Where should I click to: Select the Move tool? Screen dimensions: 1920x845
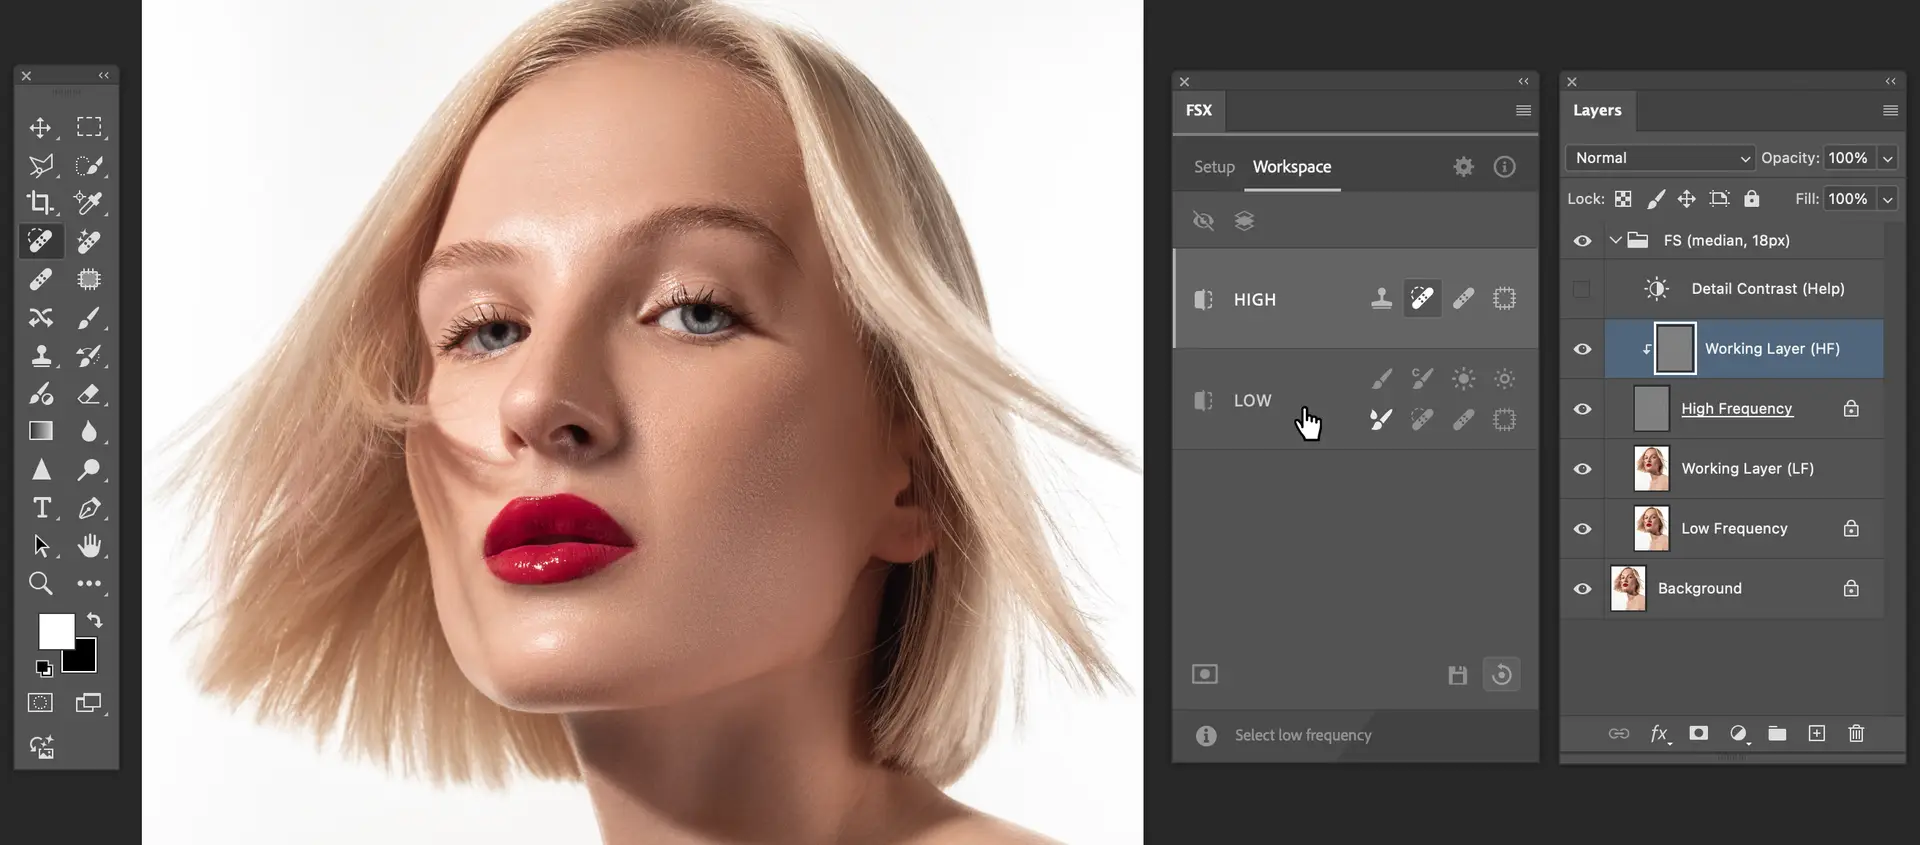(x=40, y=128)
